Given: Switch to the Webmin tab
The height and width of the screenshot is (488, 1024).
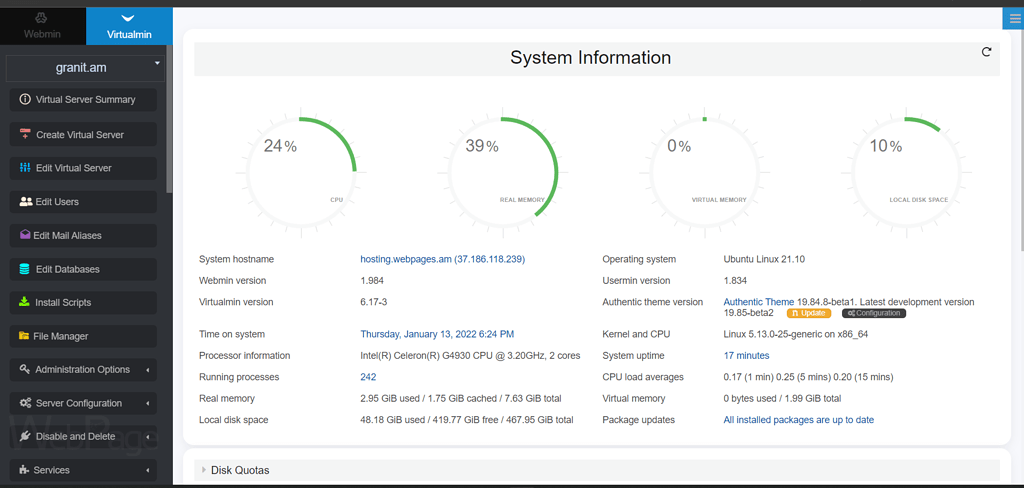Looking at the screenshot, I should (x=42, y=25).
